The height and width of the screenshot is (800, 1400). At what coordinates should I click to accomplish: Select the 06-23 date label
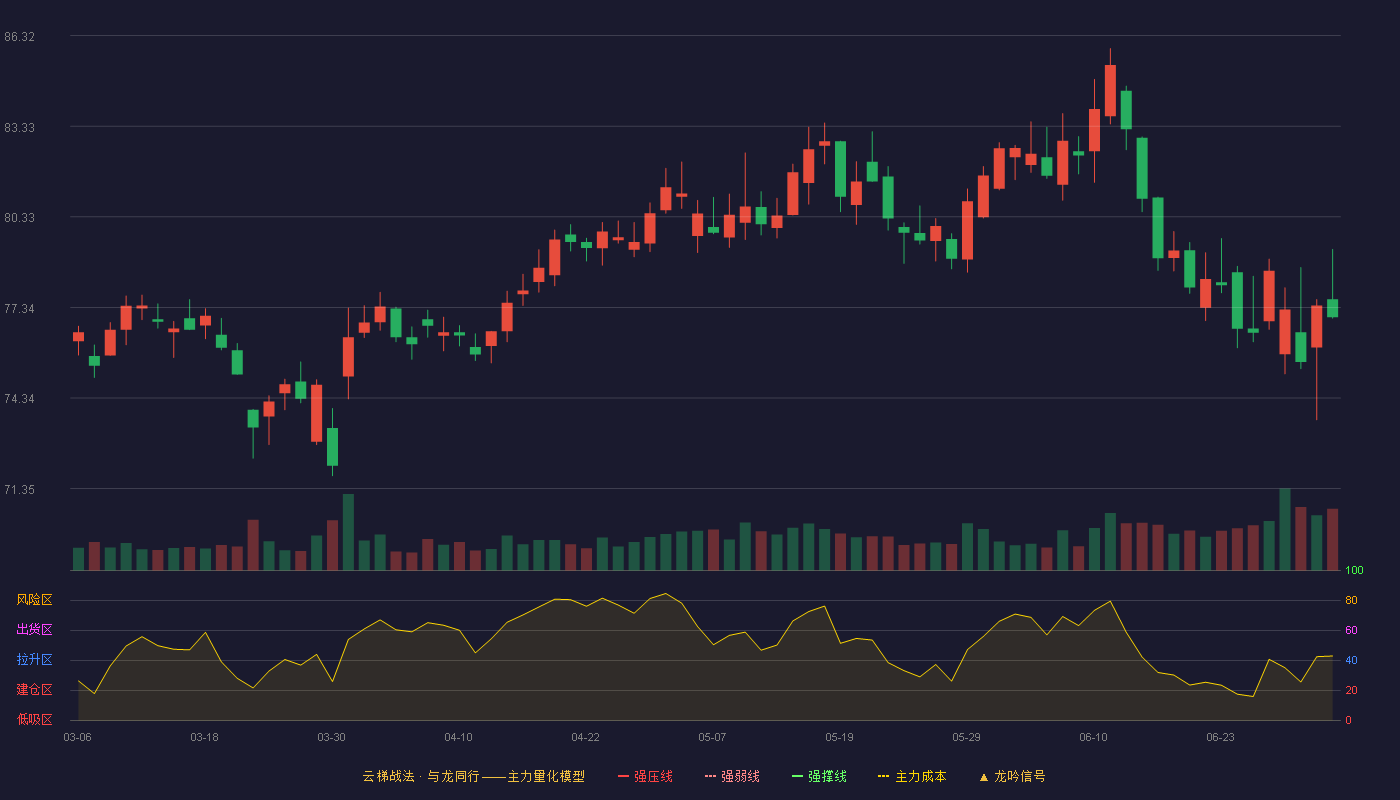click(1220, 737)
